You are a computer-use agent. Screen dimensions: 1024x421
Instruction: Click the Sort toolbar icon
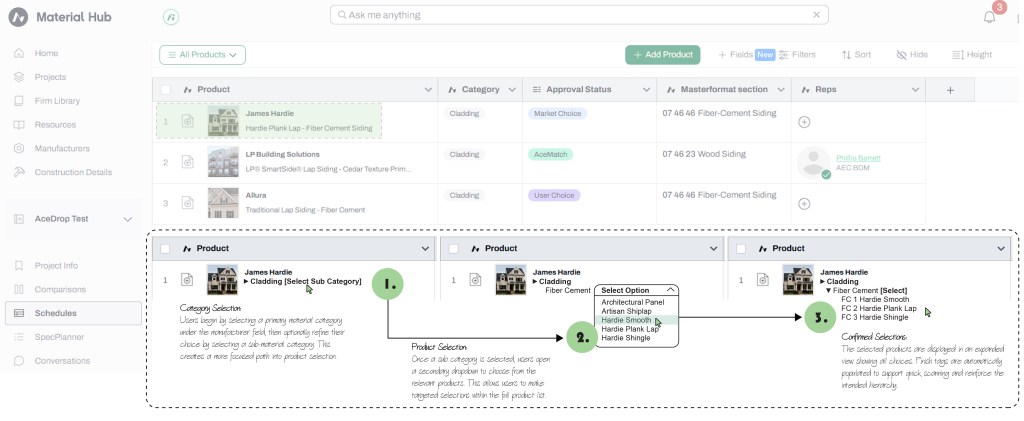tap(856, 55)
